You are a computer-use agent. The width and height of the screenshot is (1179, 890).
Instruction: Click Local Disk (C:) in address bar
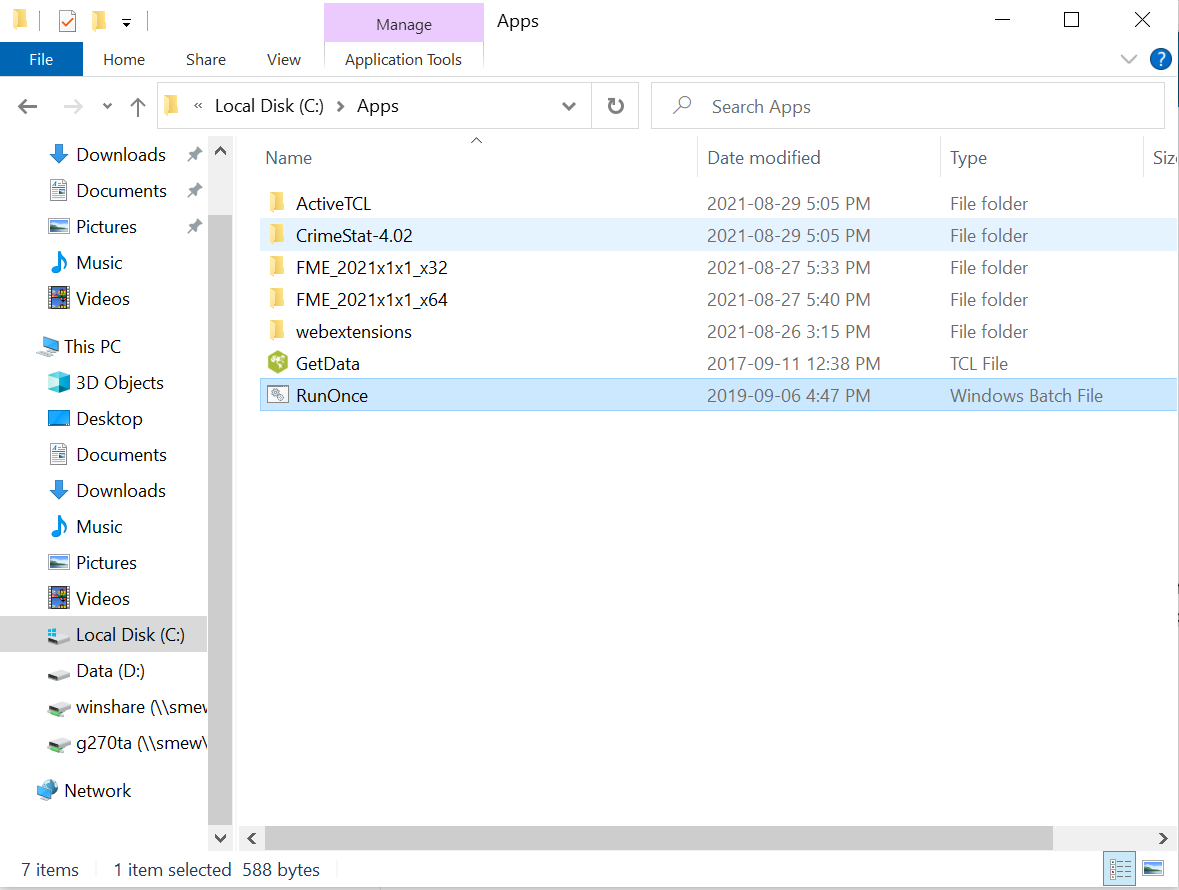(x=269, y=106)
